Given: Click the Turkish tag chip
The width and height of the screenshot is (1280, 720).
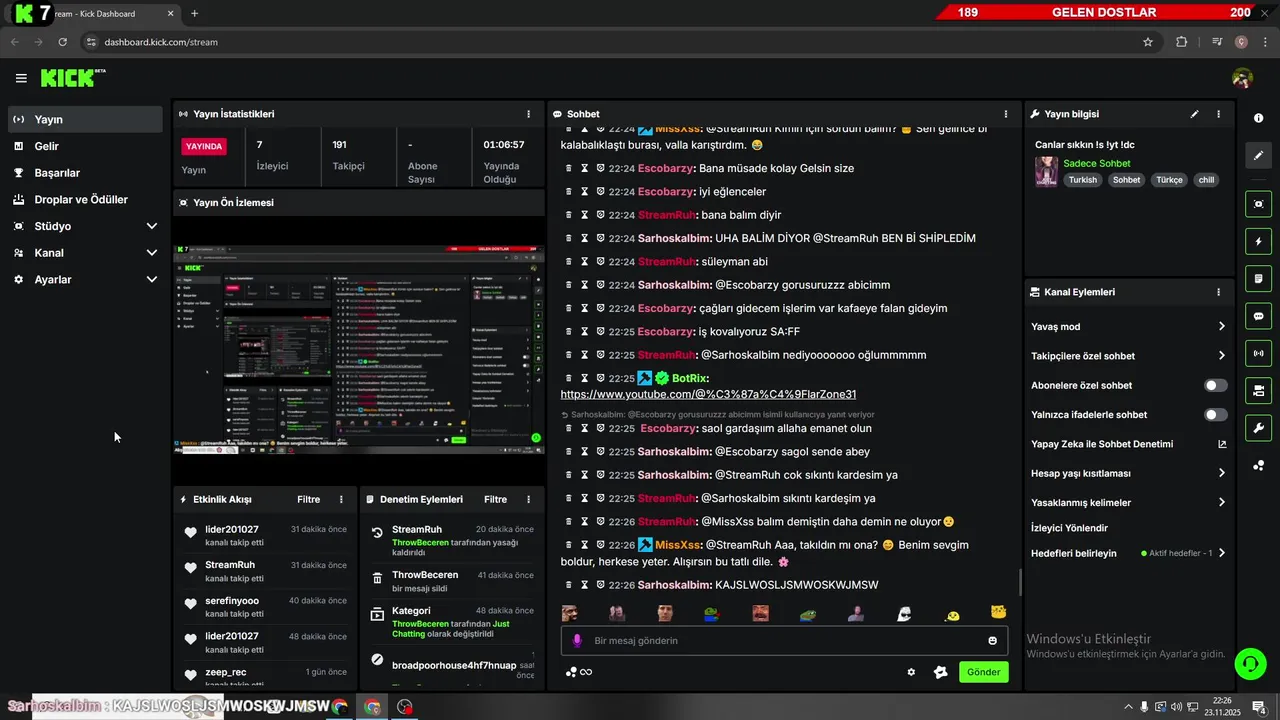Looking at the screenshot, I should pos(1082,180).
